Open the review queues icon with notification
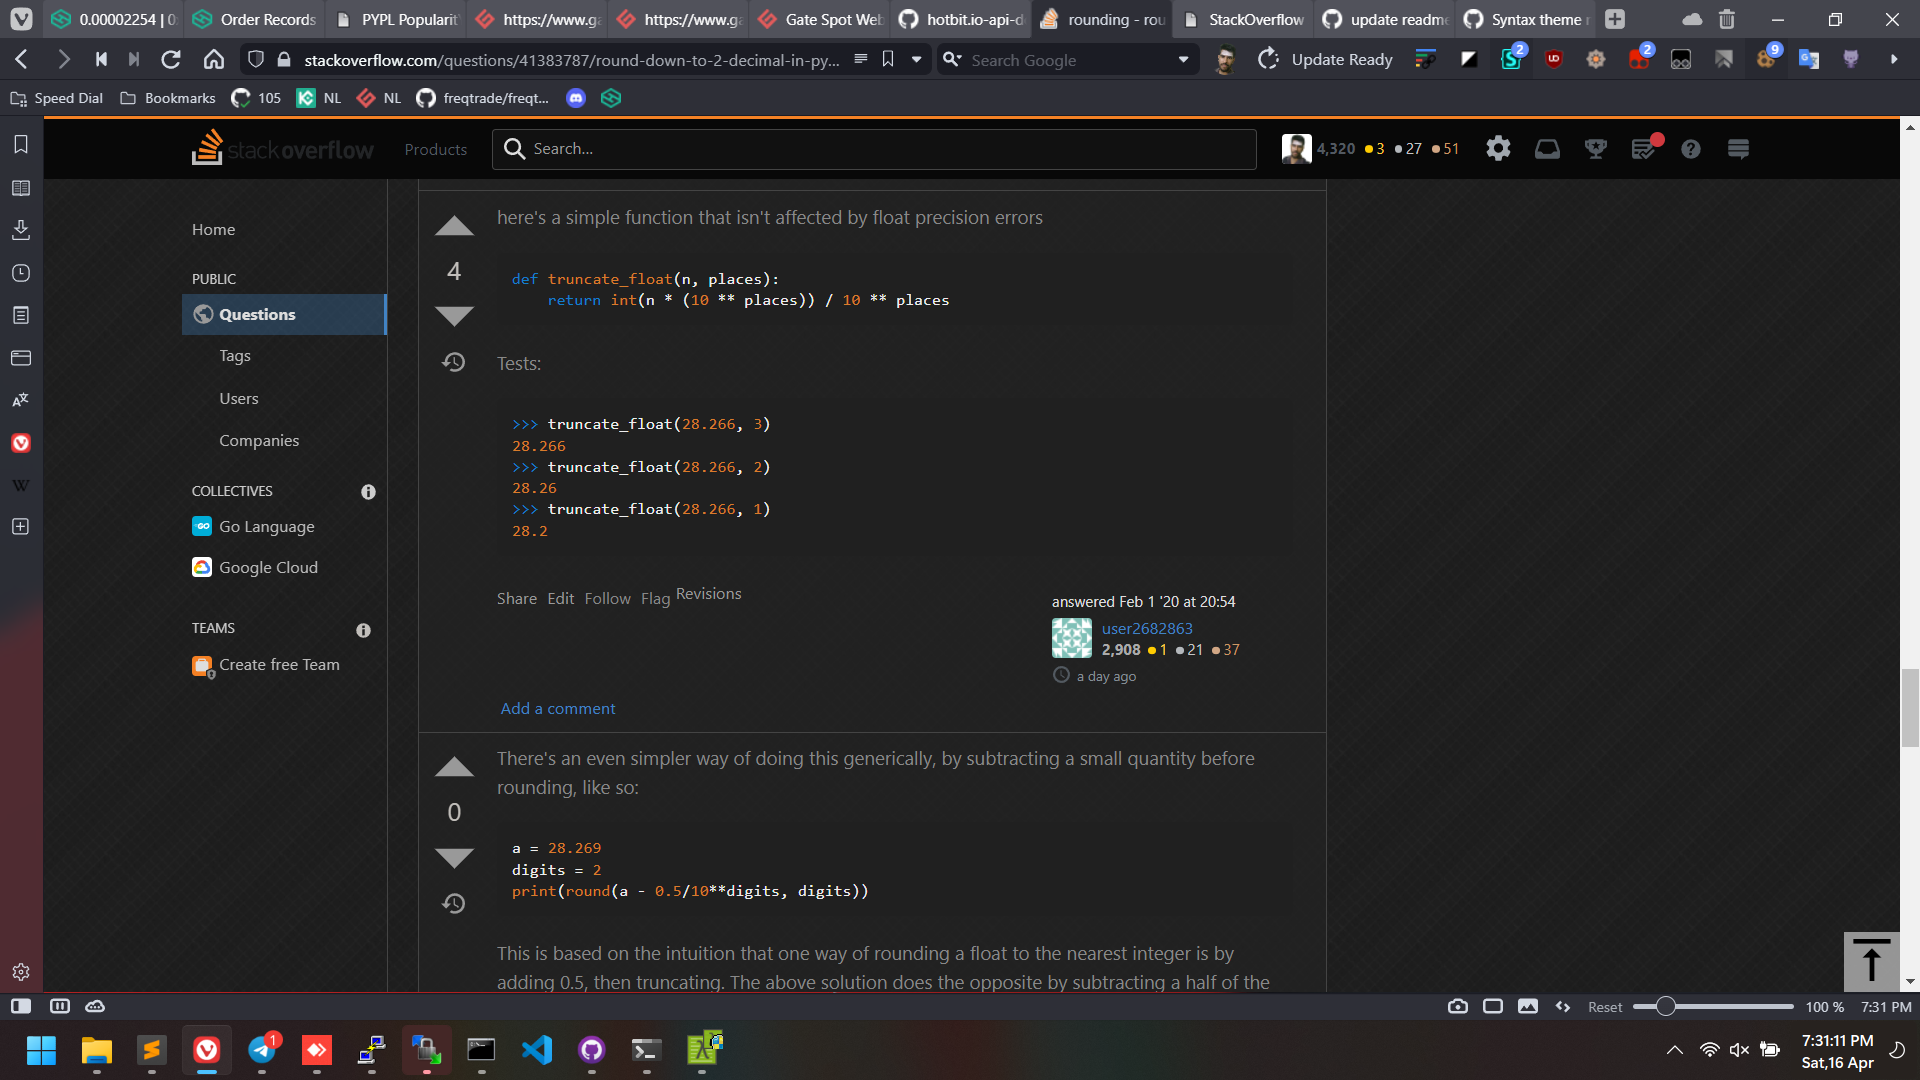1920x1080 pixels. [1644, 148]
